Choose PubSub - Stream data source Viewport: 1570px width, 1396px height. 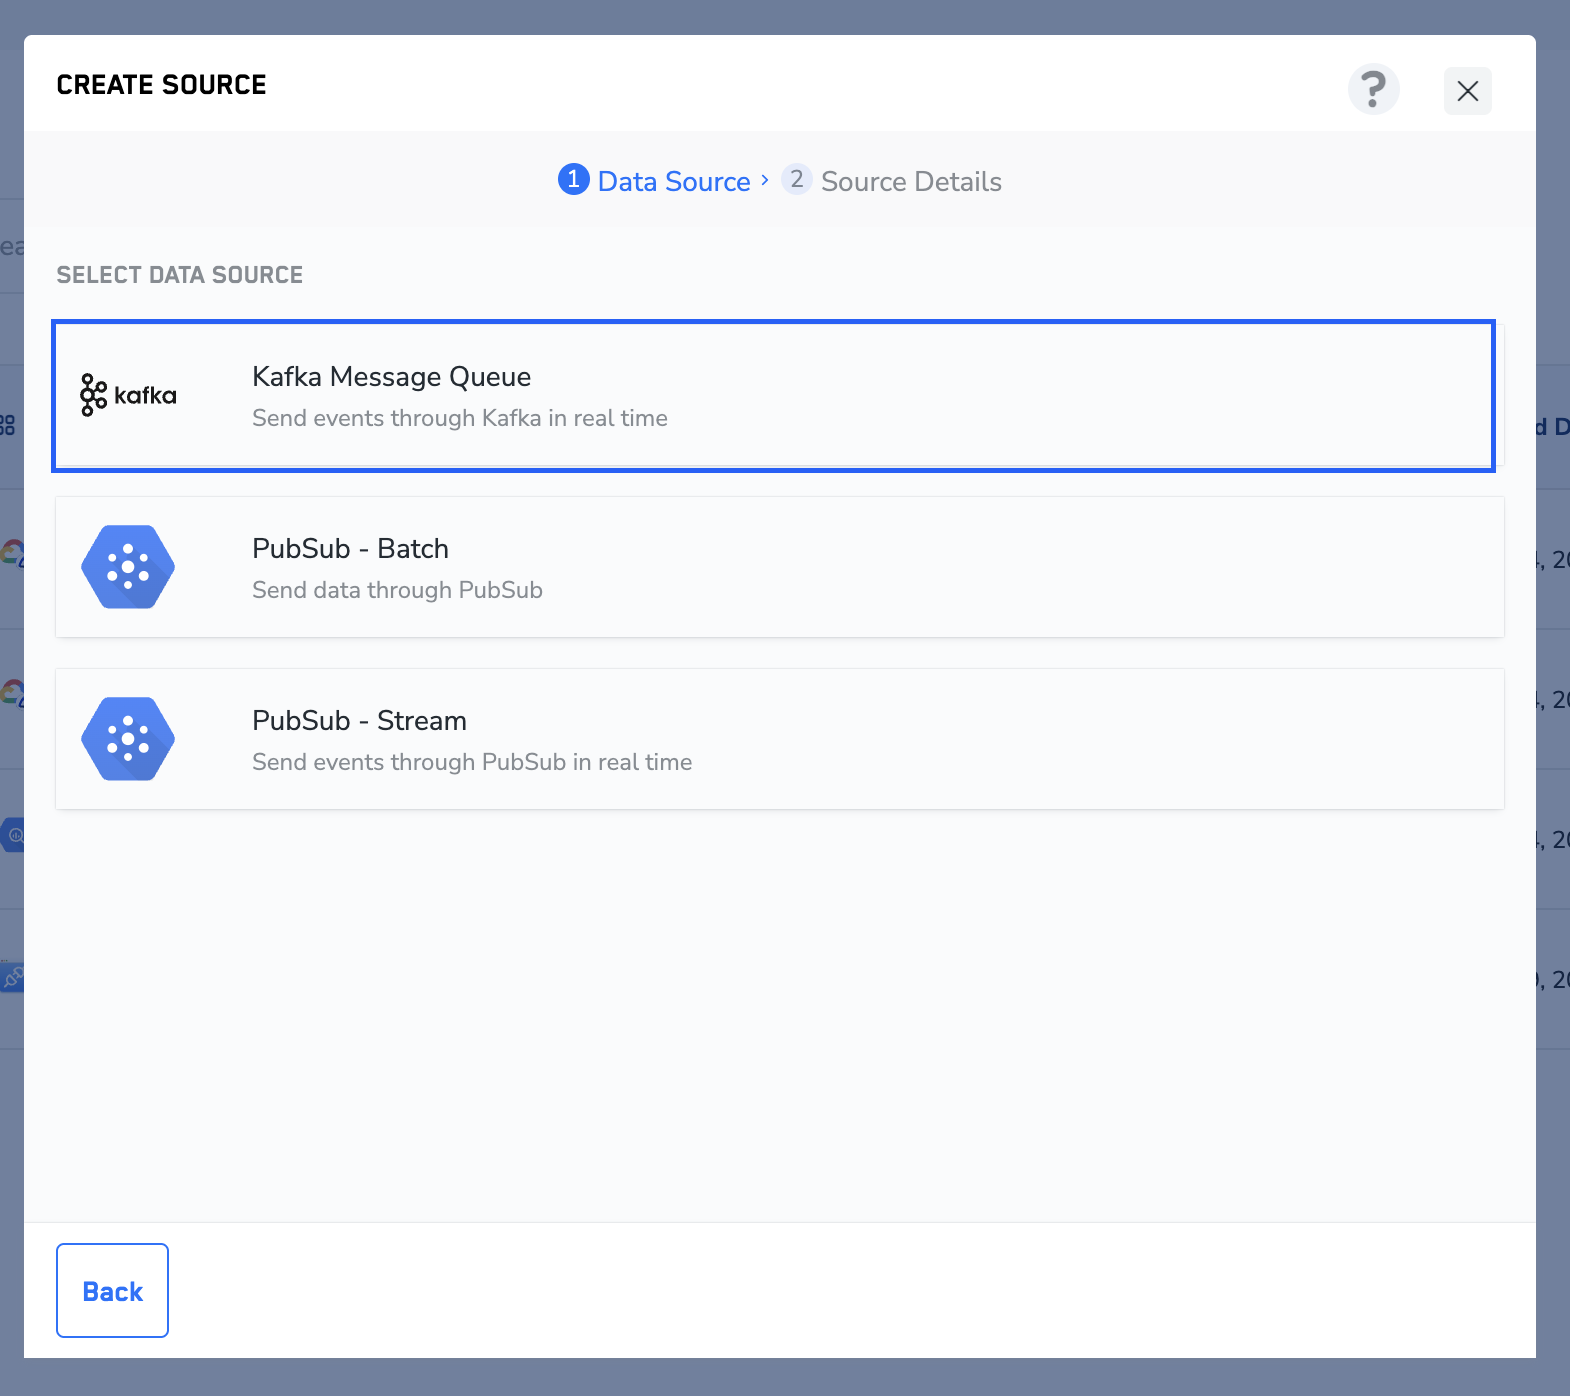coord(779,739)
